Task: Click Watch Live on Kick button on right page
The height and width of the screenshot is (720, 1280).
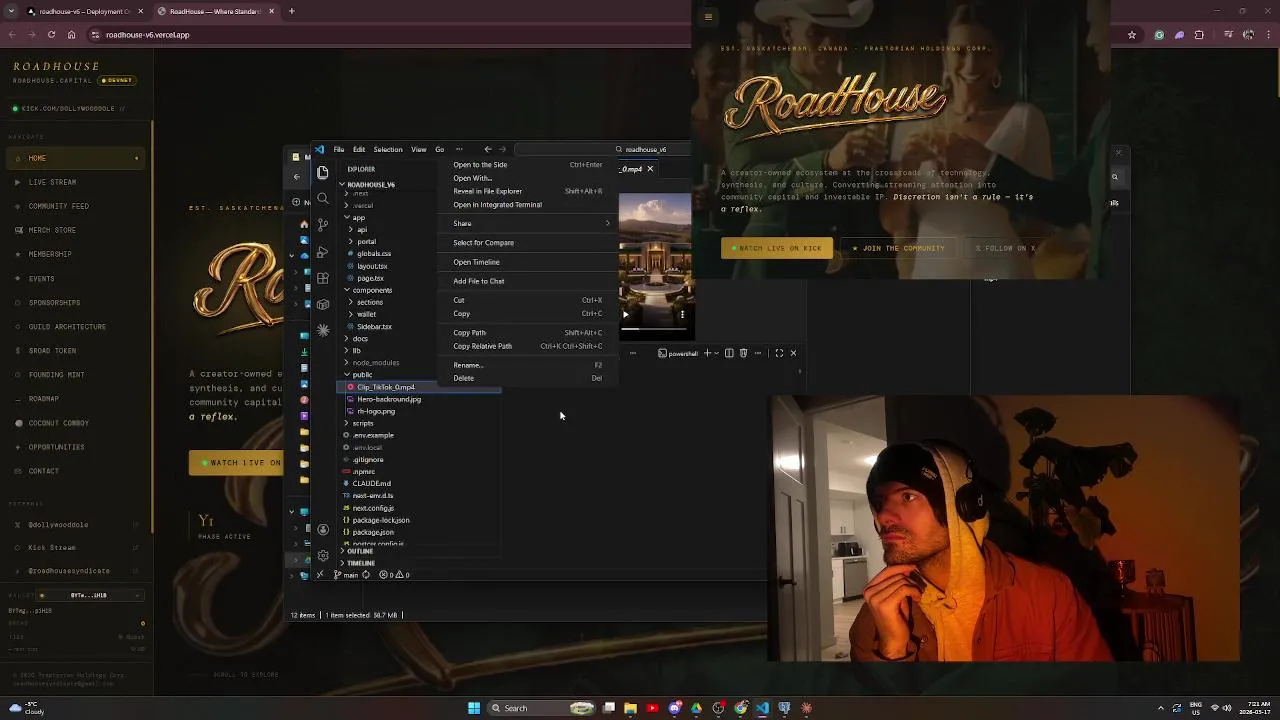Action: tap(777, 248)
